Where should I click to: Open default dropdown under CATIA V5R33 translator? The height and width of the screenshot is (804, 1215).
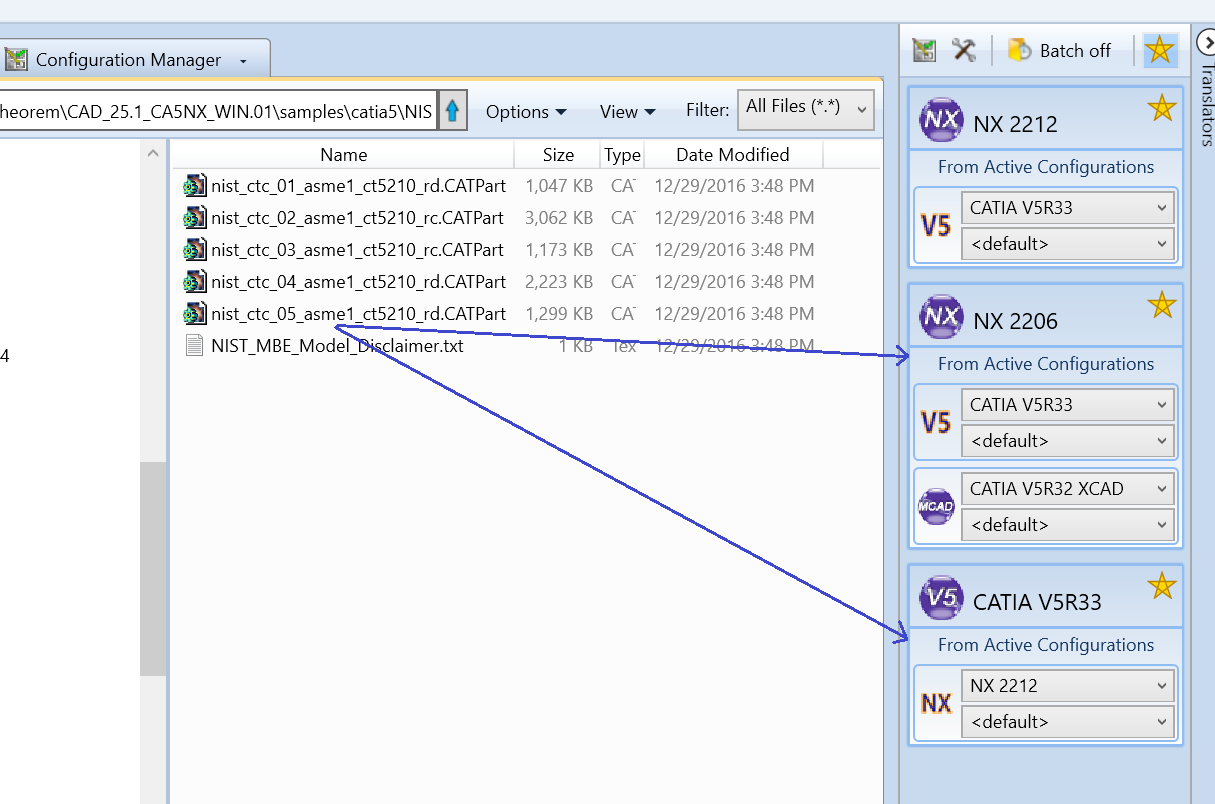(1068, 721)
